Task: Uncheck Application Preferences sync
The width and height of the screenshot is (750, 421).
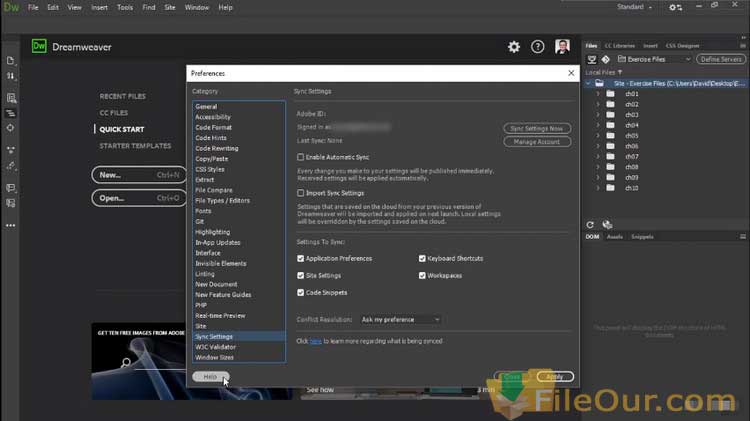Action: coord(300,258)
